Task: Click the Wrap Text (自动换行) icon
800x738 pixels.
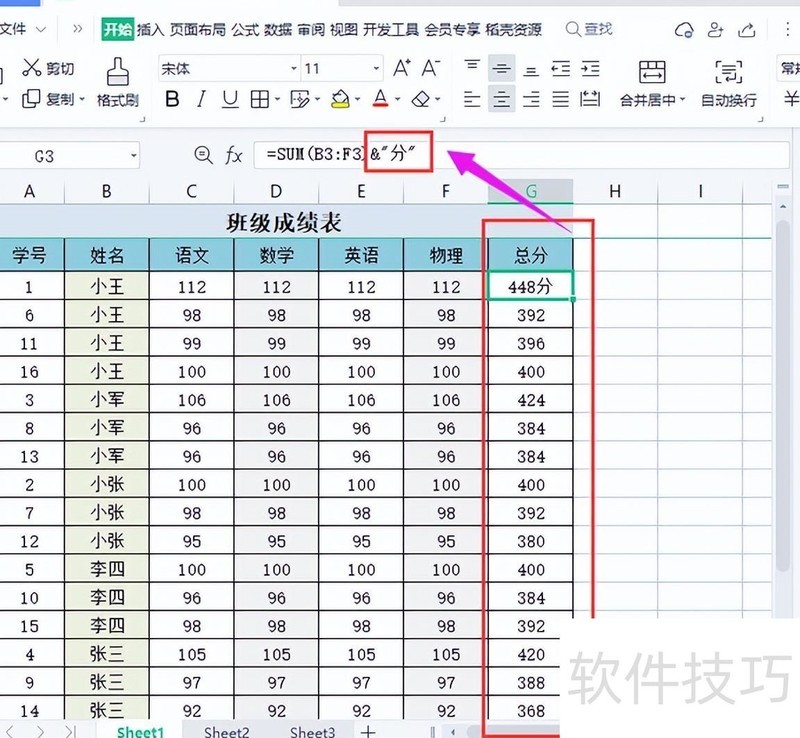Action: [729, 72]
